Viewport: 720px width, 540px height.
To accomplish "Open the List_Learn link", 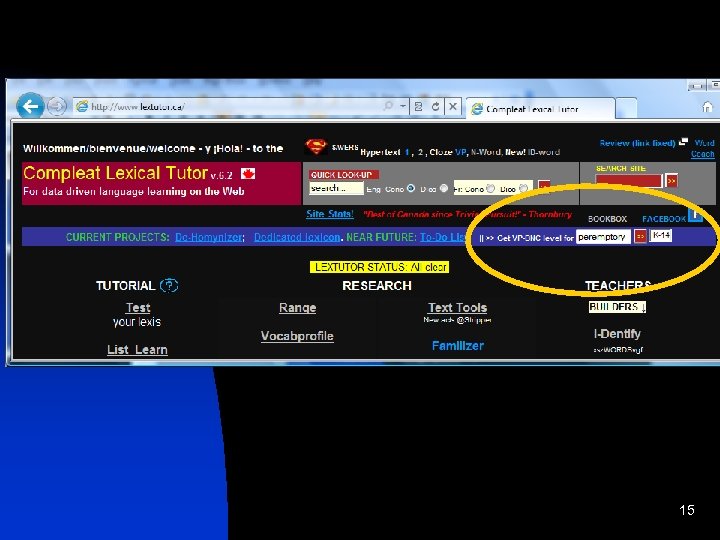I will tap(137, 350).
